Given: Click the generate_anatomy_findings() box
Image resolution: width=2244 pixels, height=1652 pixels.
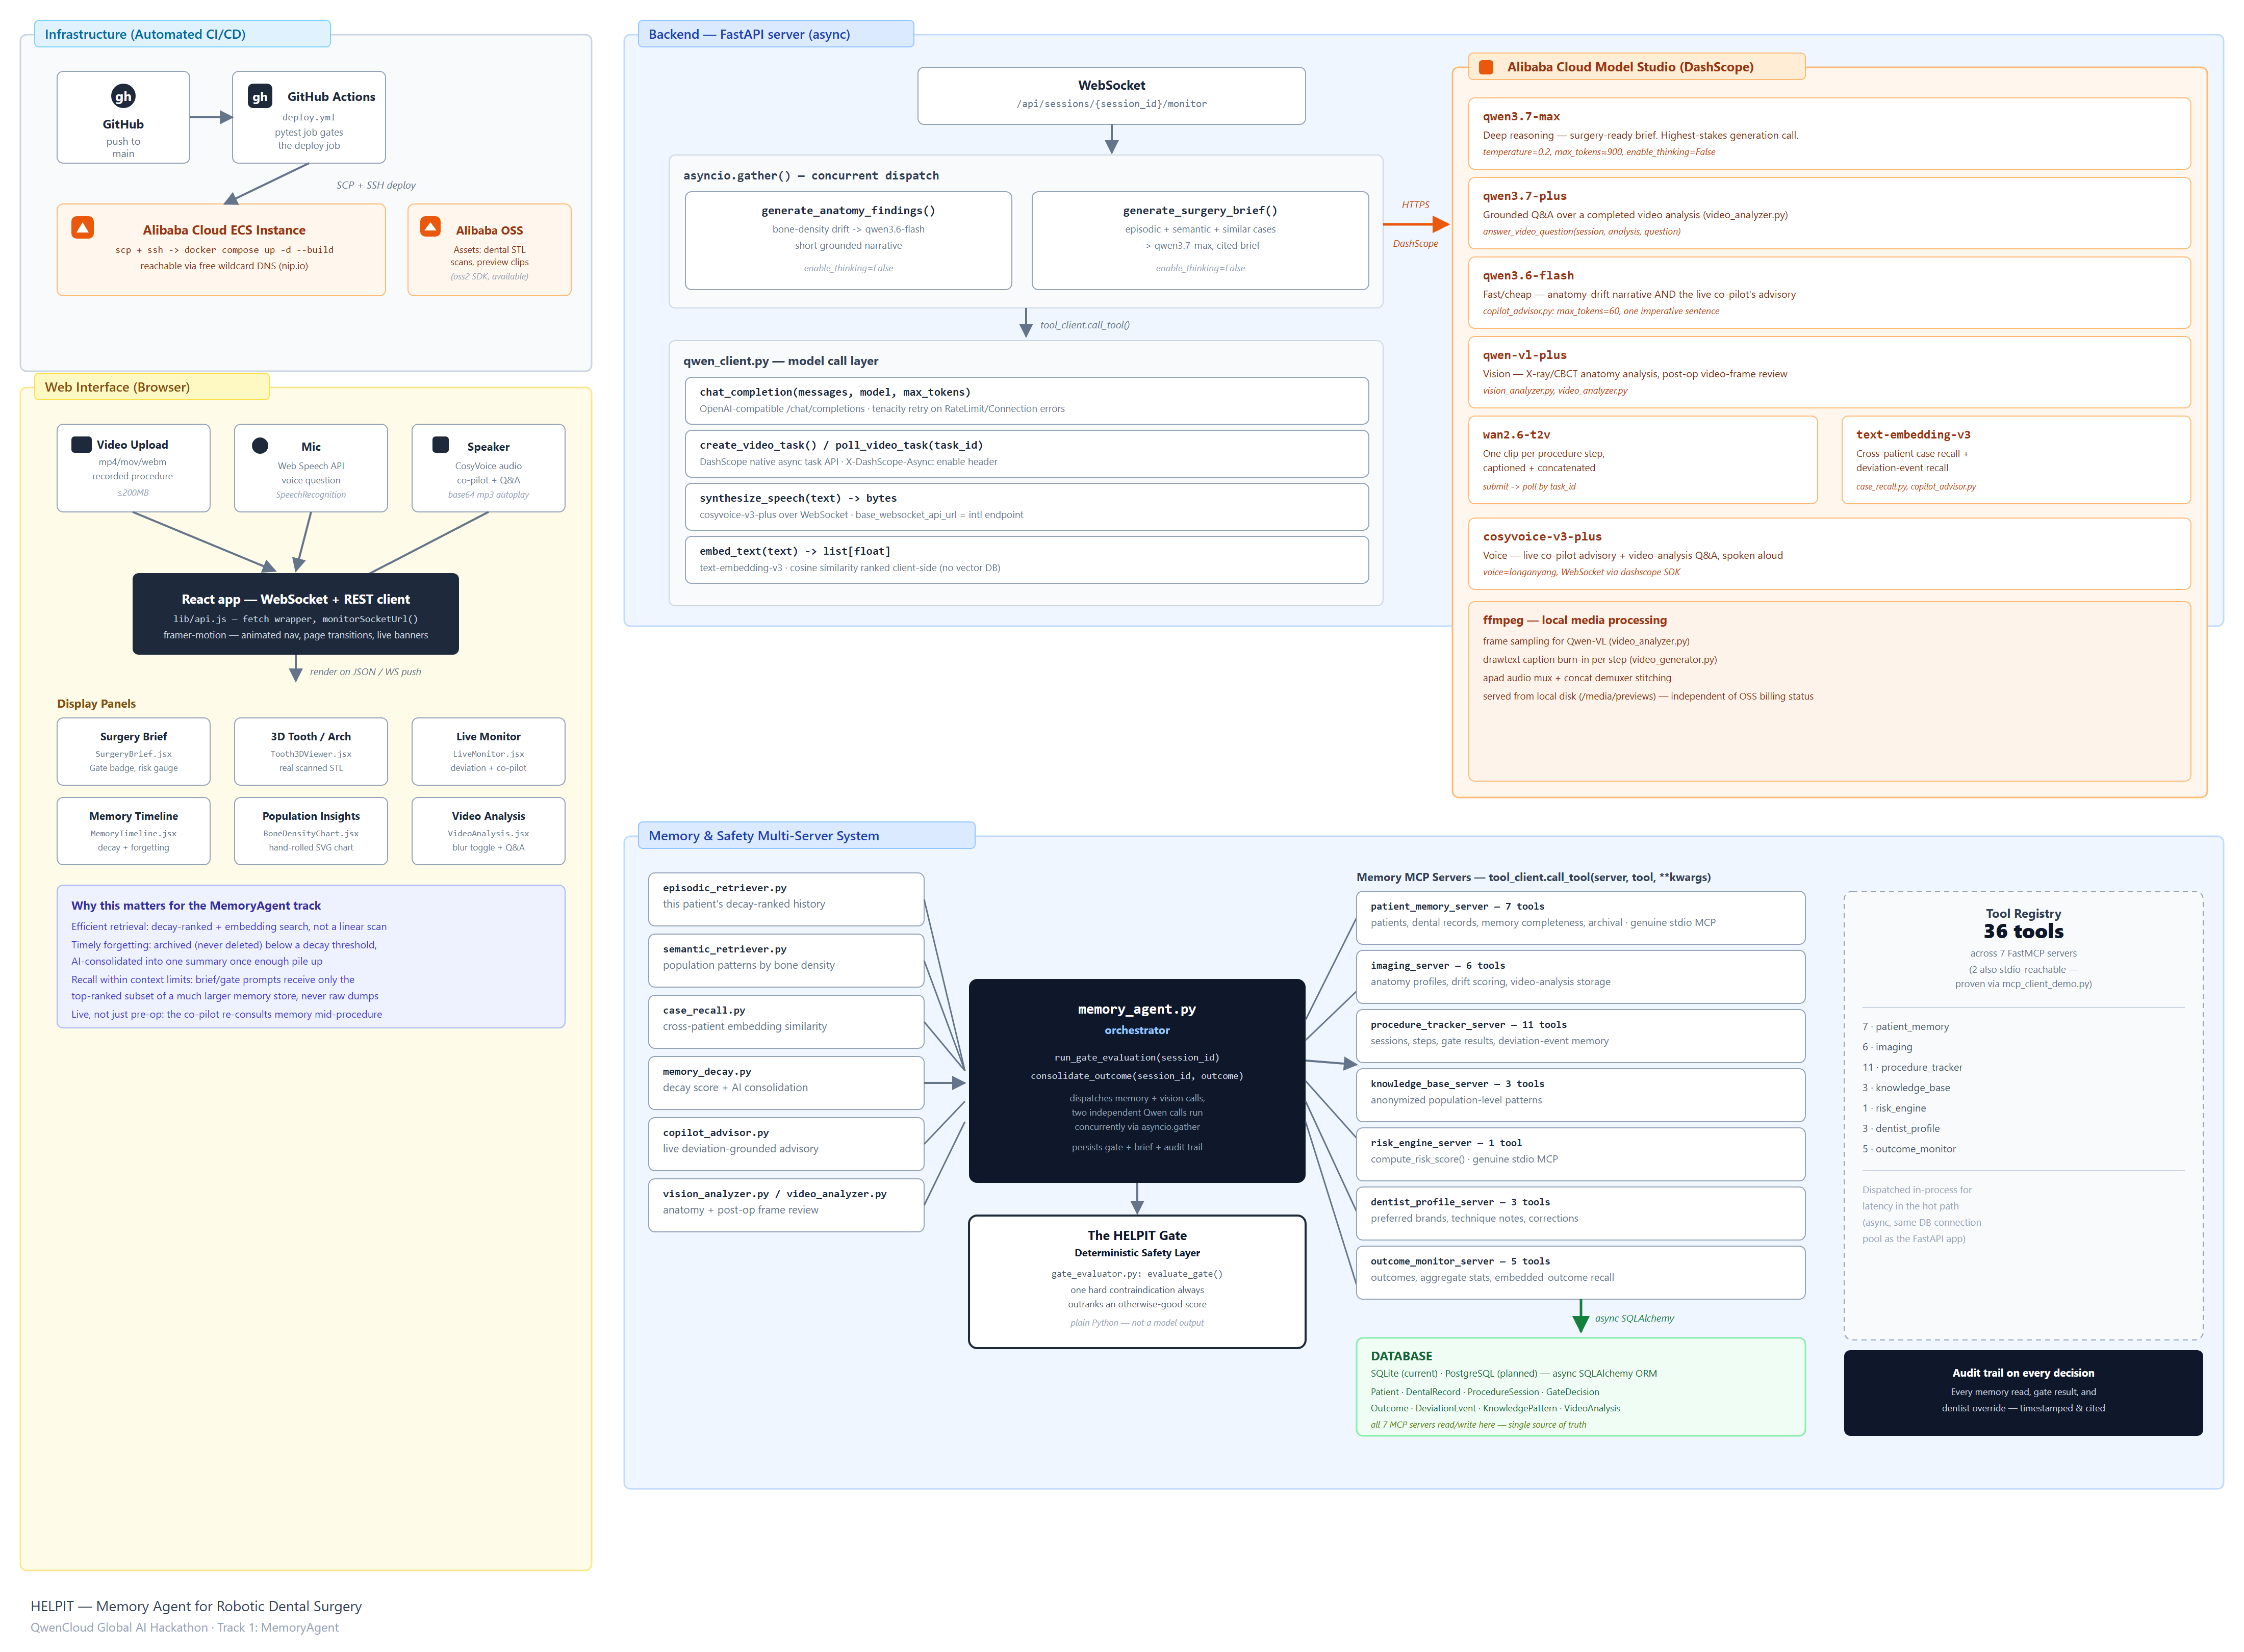Looking at the screenshot, I should 848,240.
